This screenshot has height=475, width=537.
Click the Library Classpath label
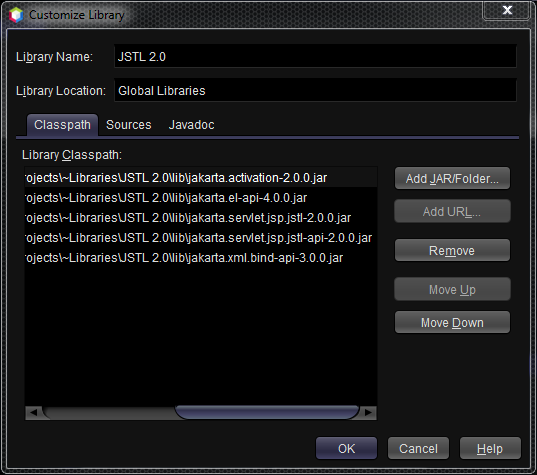click(x=72, y=155)
